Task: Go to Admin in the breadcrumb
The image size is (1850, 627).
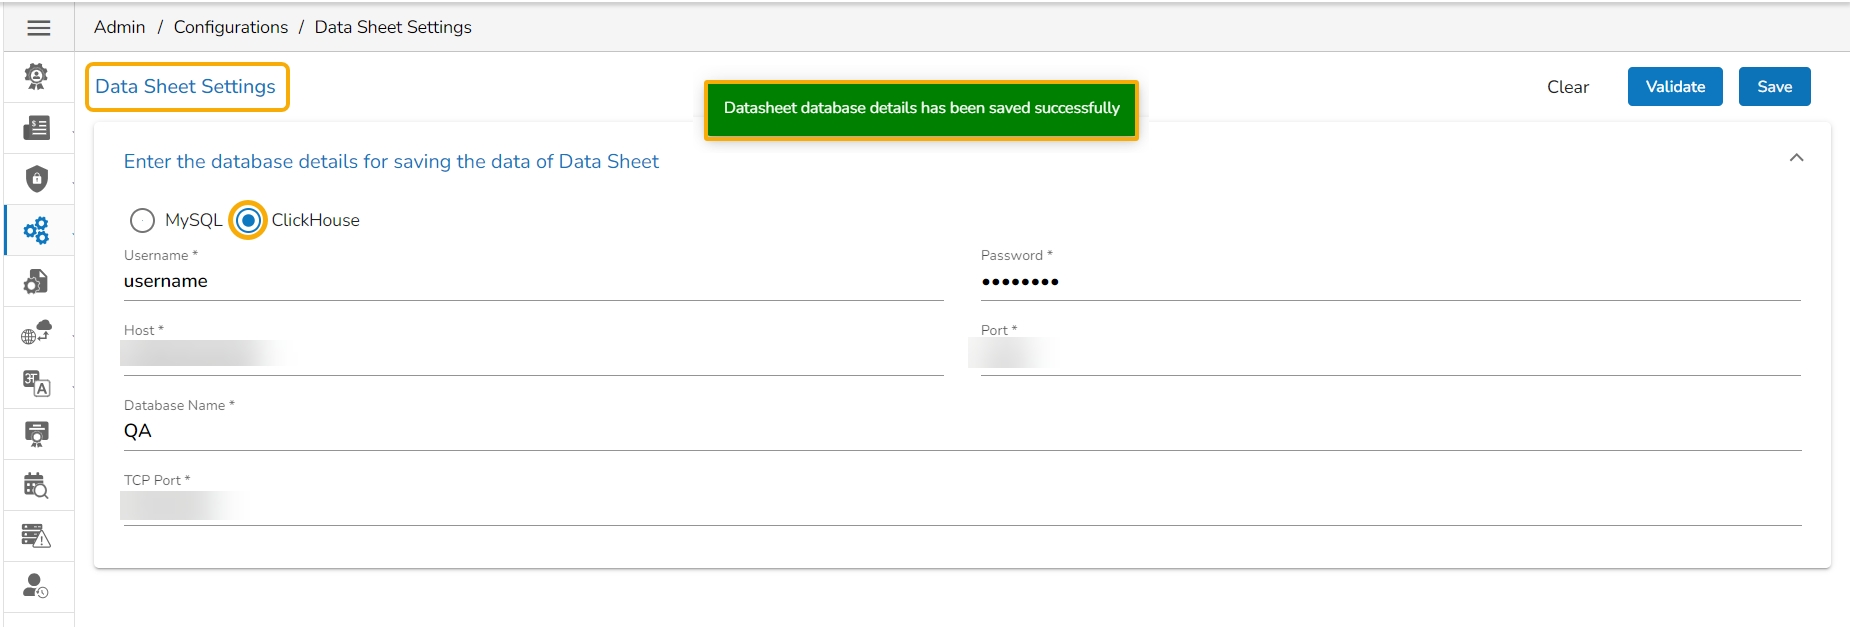Action: [120, 27]
